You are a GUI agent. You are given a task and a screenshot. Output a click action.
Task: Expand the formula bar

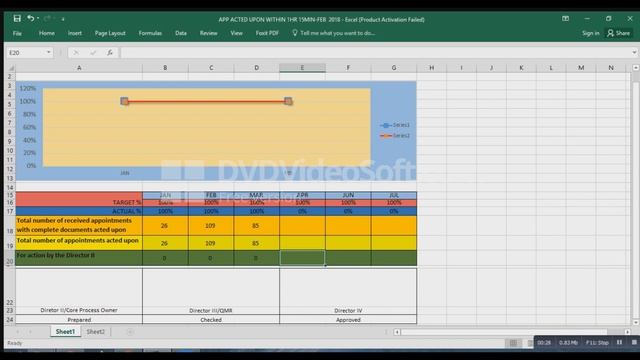634,52
